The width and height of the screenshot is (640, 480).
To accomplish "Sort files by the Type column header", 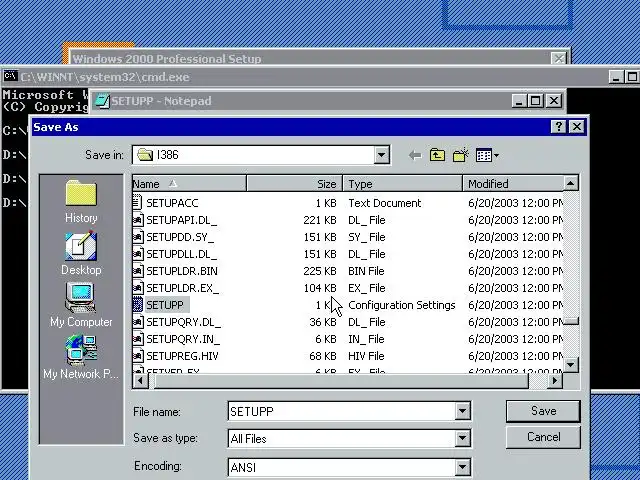I will (x=402, y=184).
